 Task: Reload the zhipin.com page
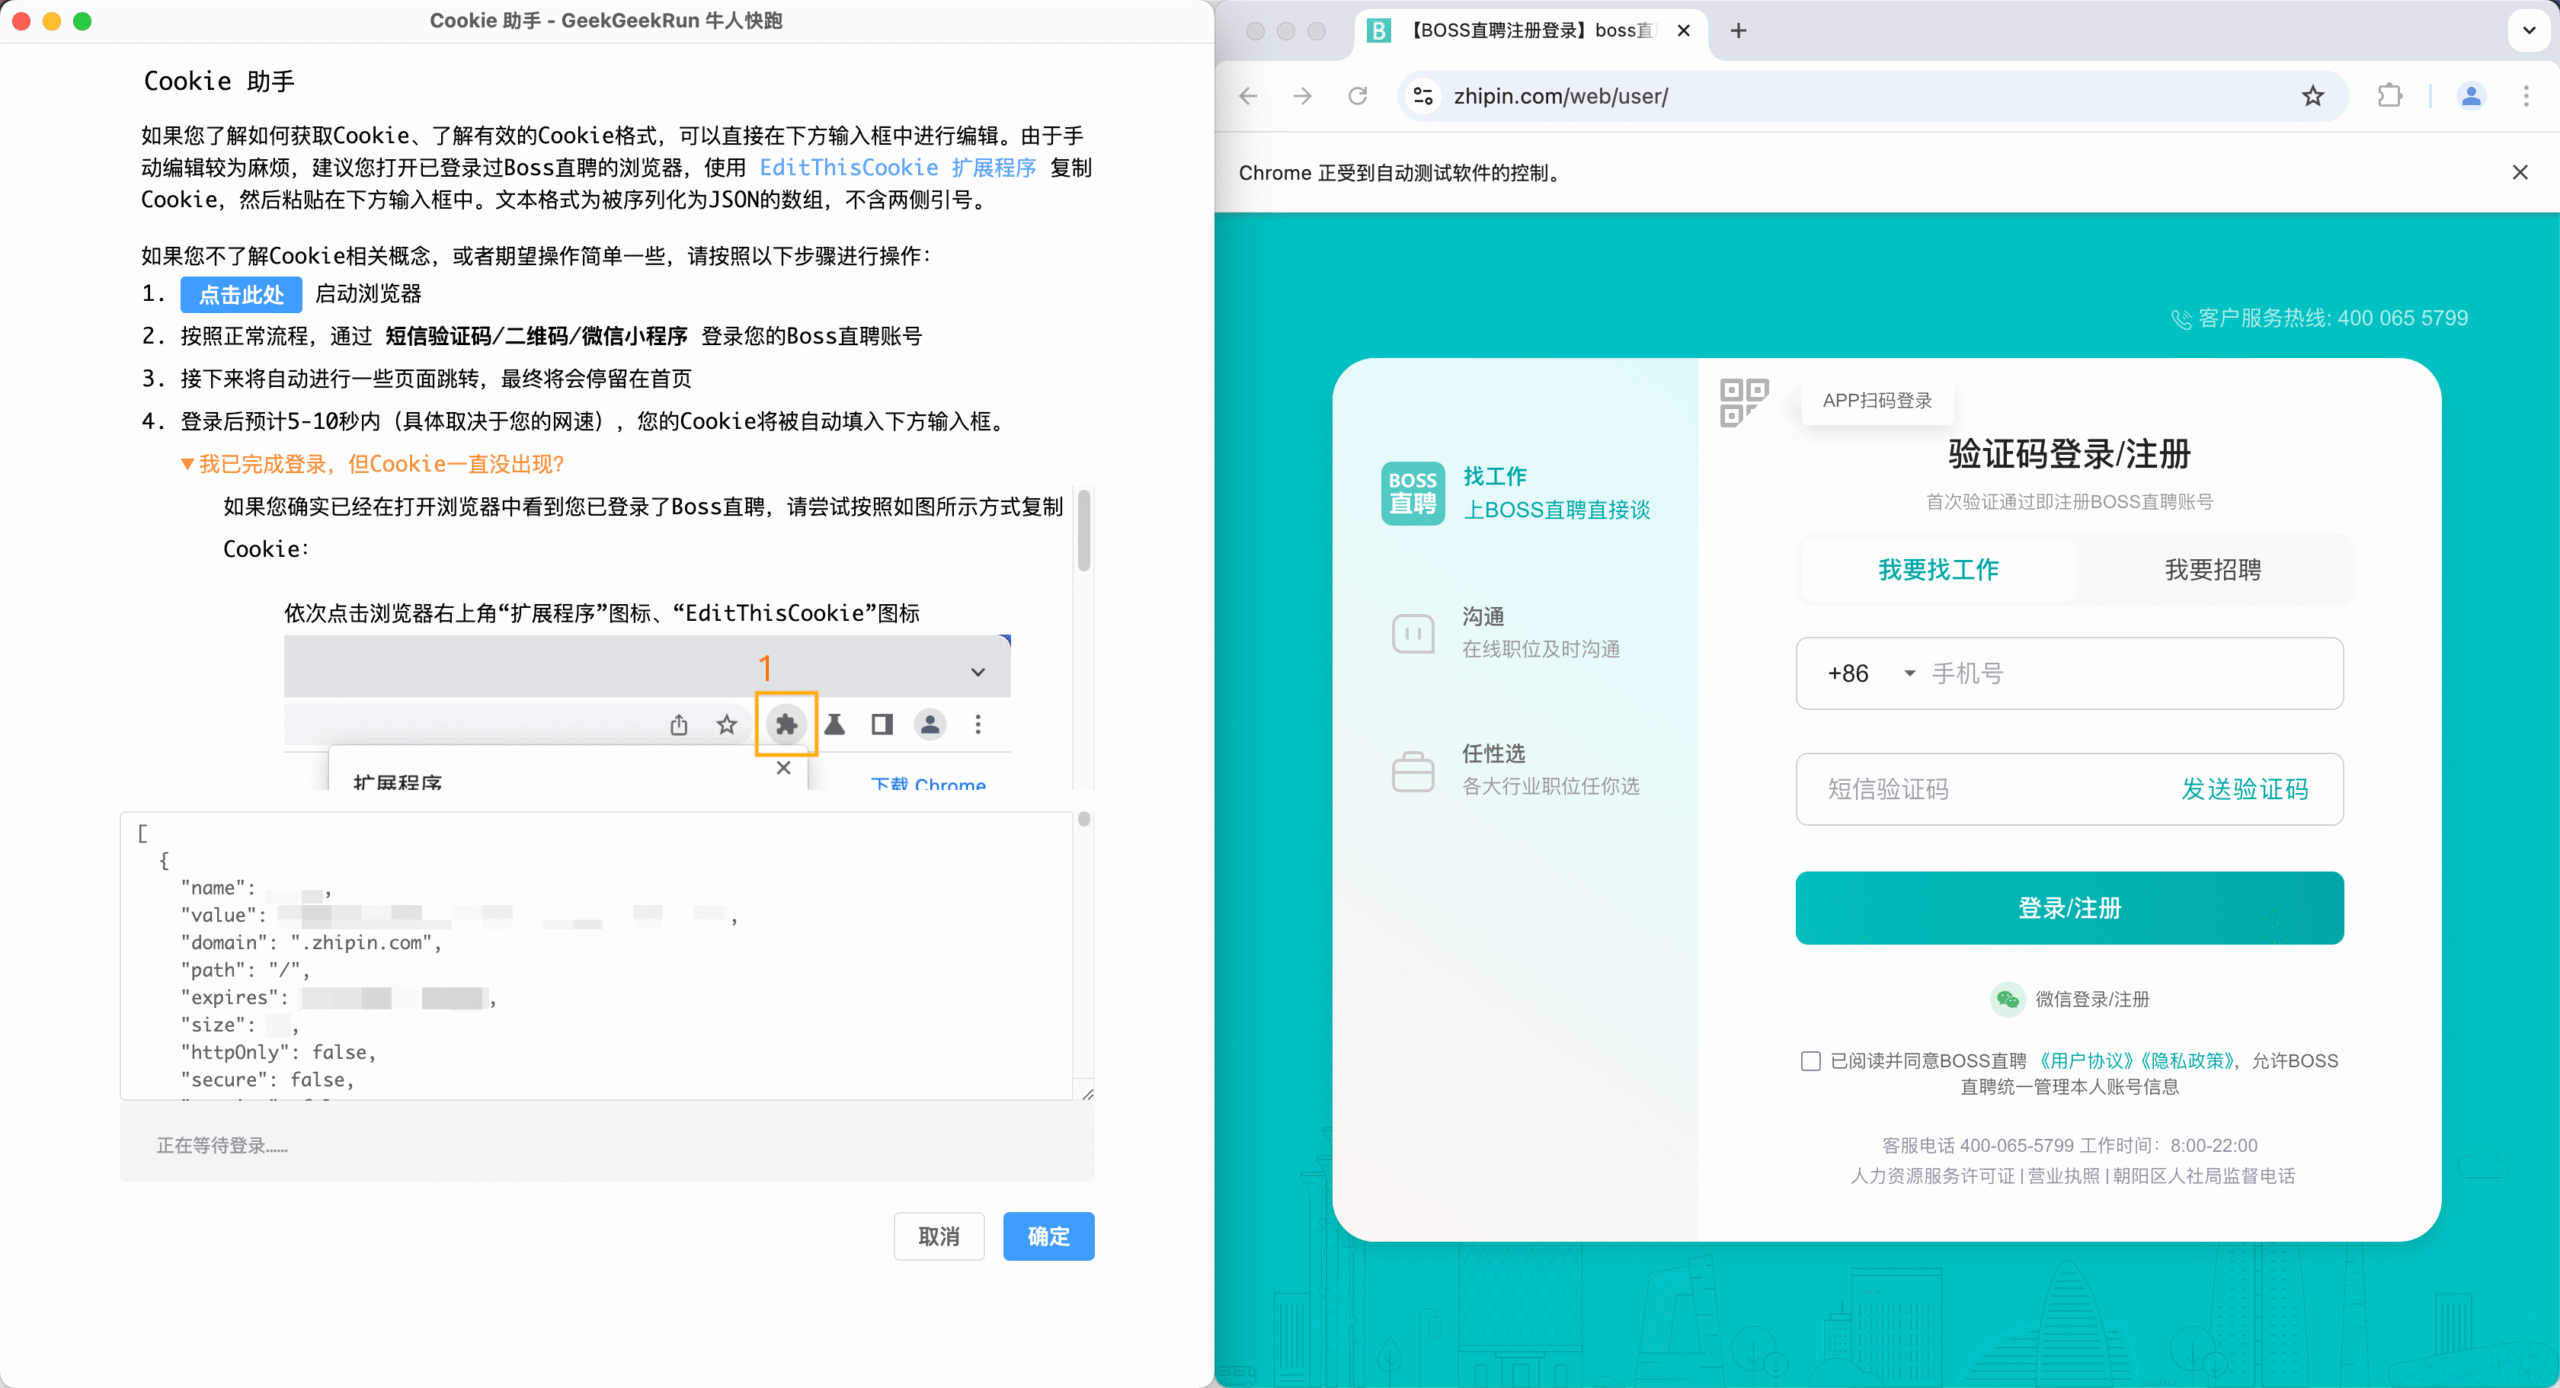(1356, 96)
